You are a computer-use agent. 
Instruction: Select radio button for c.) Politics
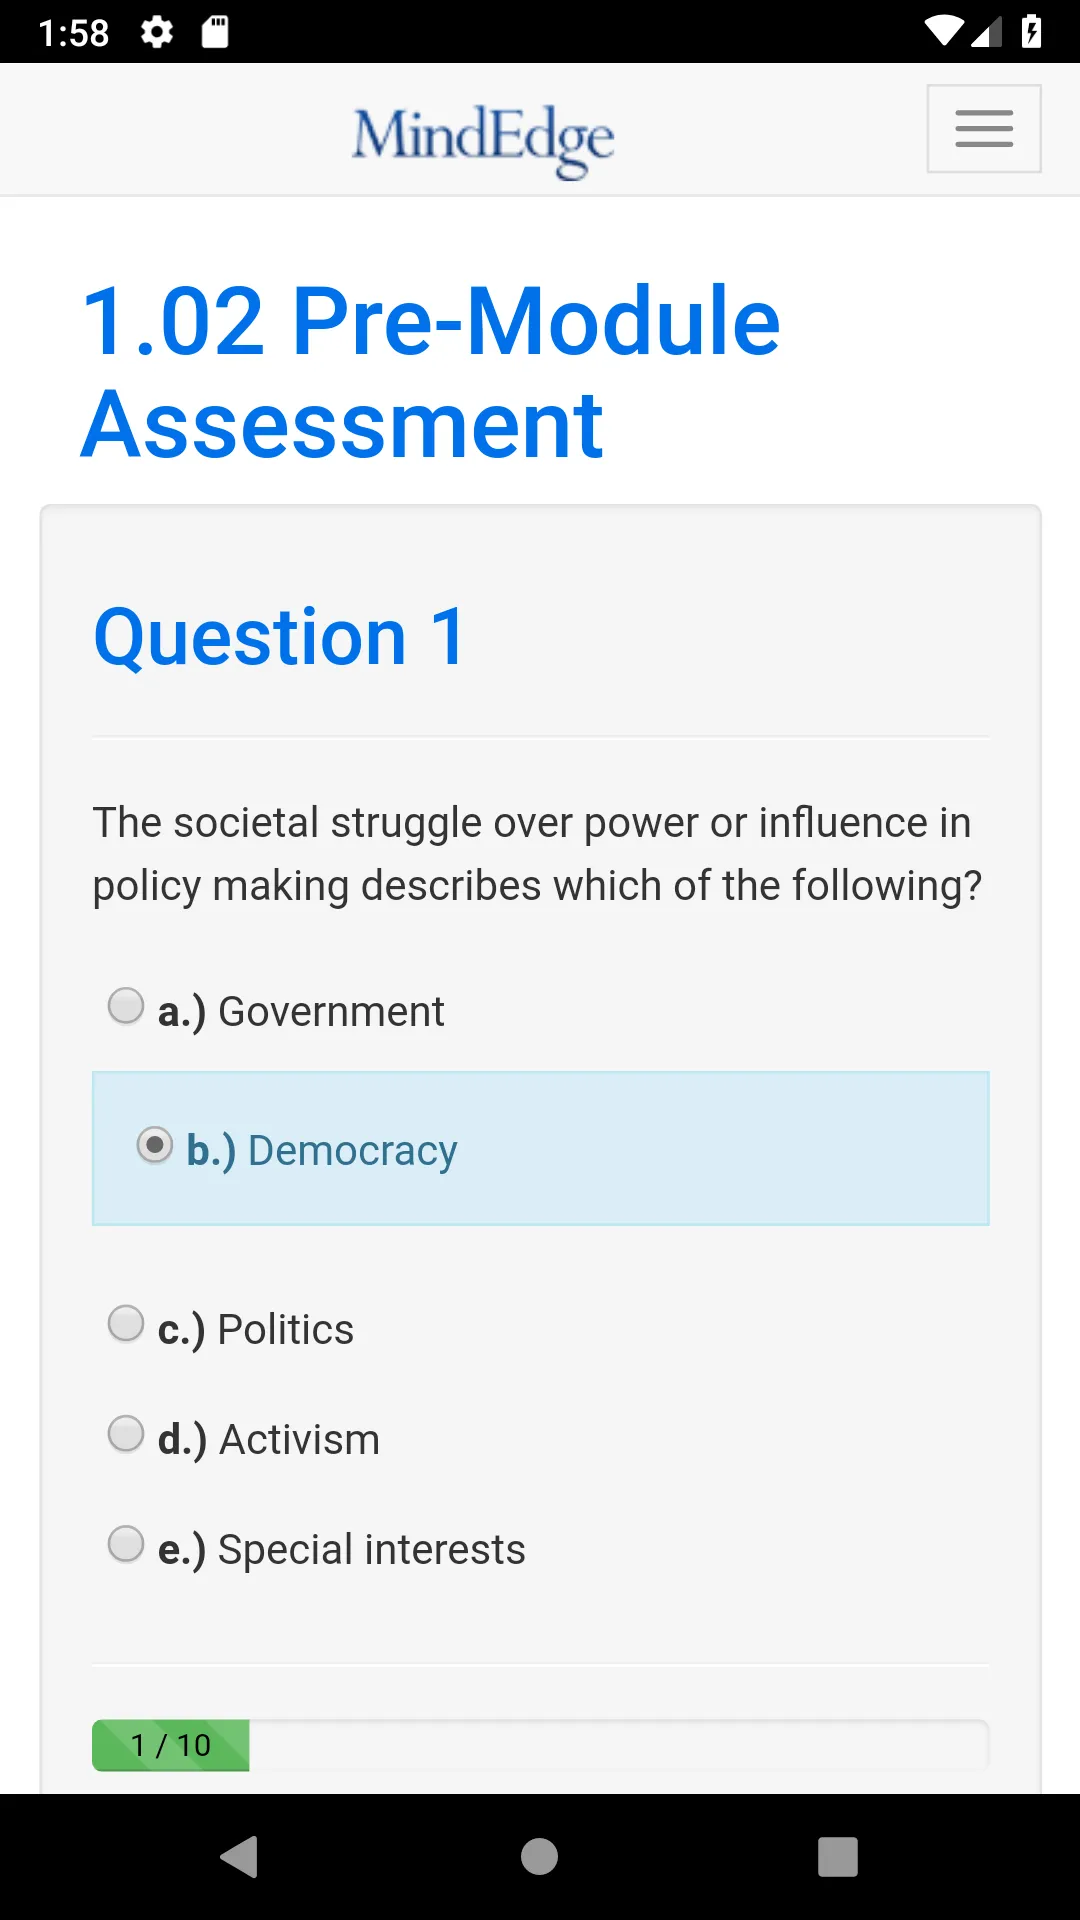(126, 1324)
